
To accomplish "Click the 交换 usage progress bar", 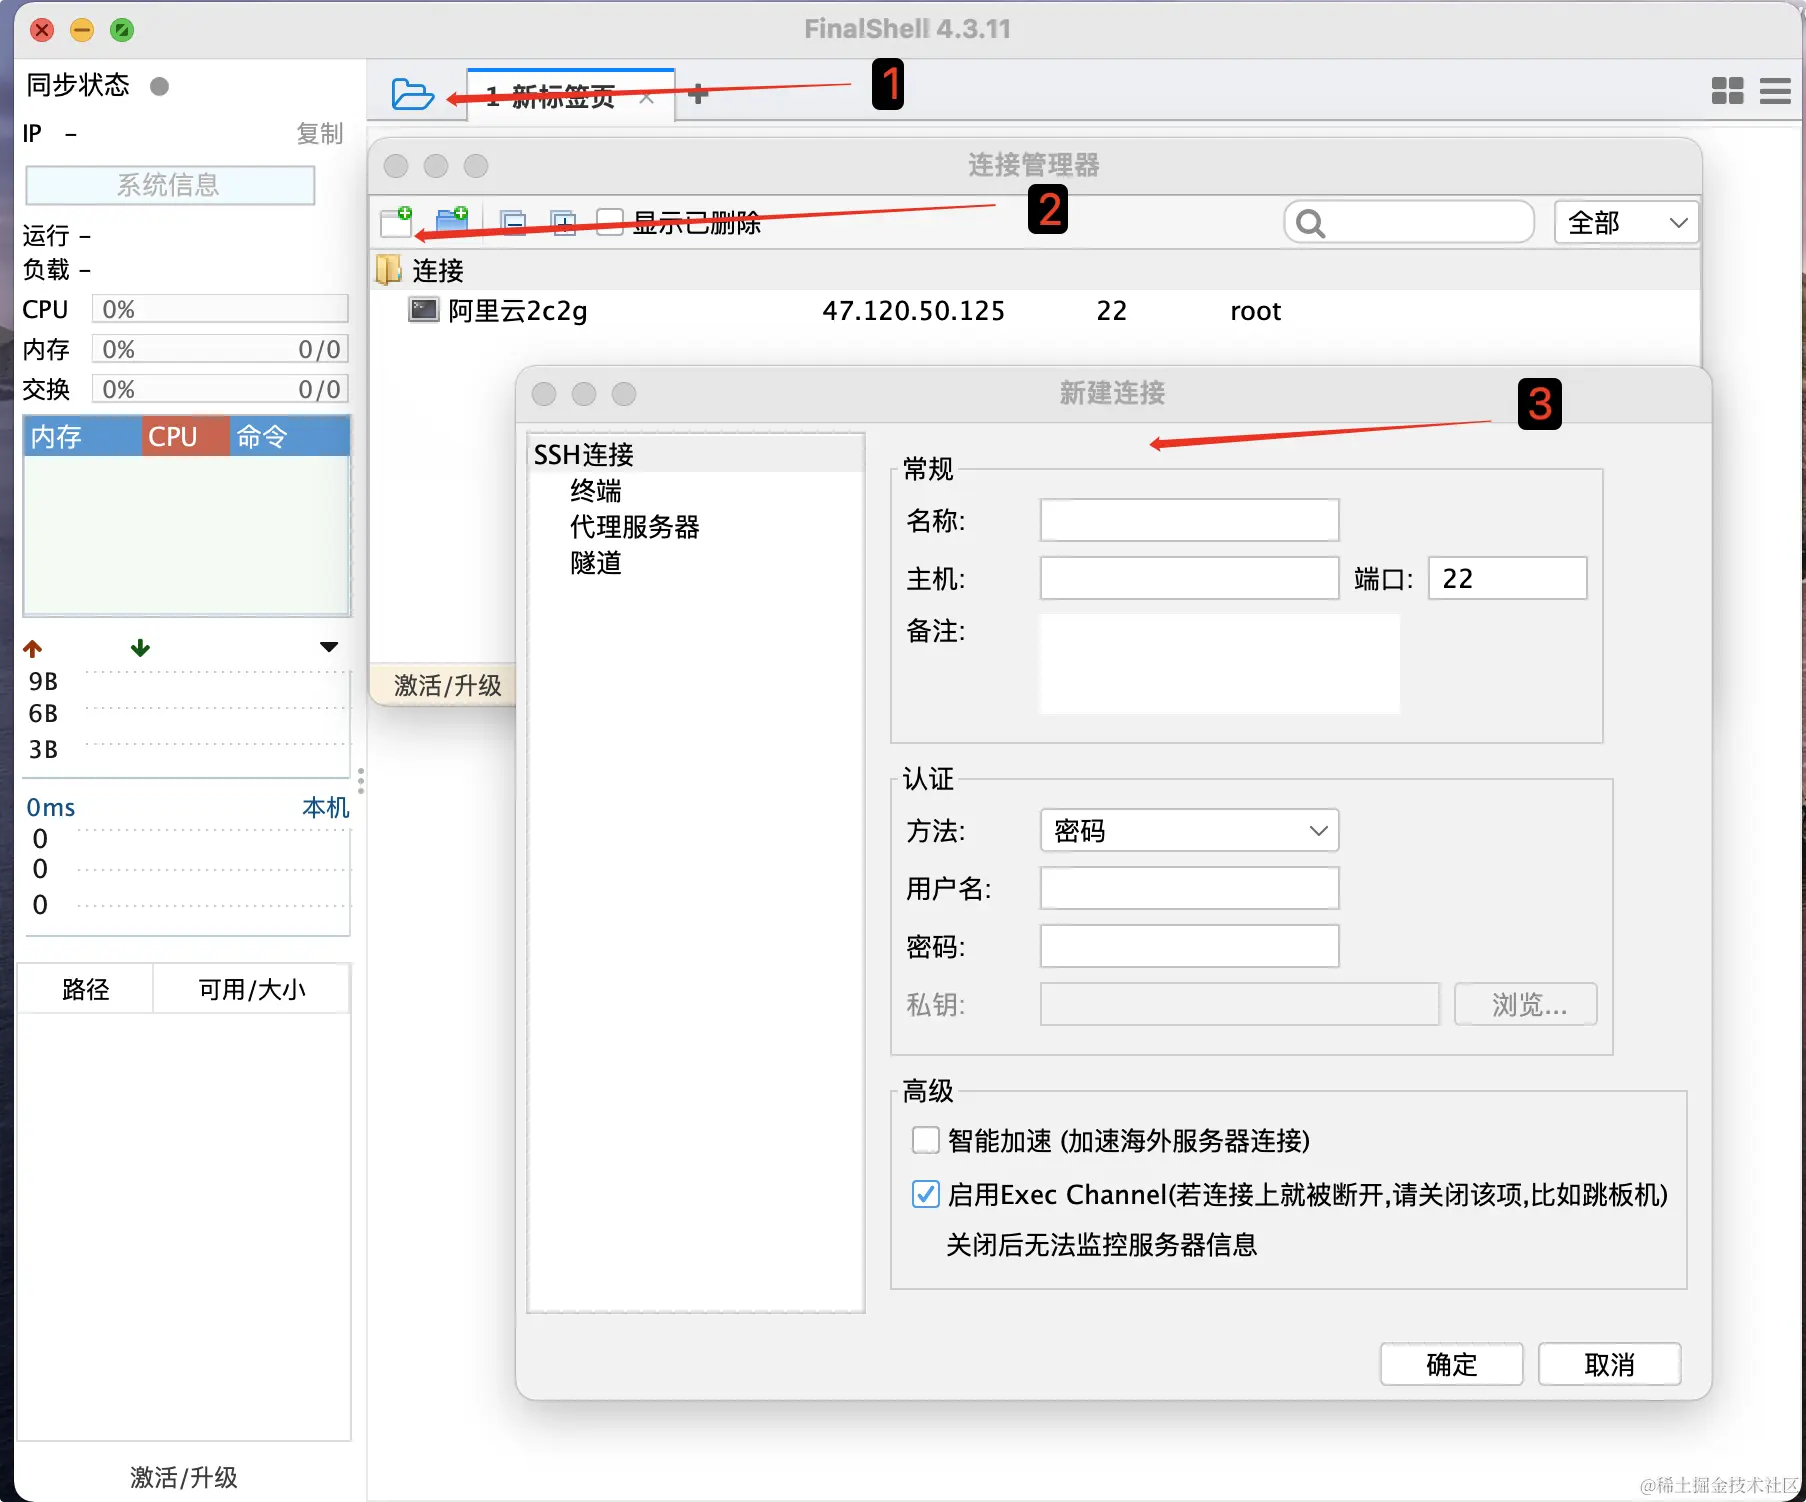I will pos(220,389).
